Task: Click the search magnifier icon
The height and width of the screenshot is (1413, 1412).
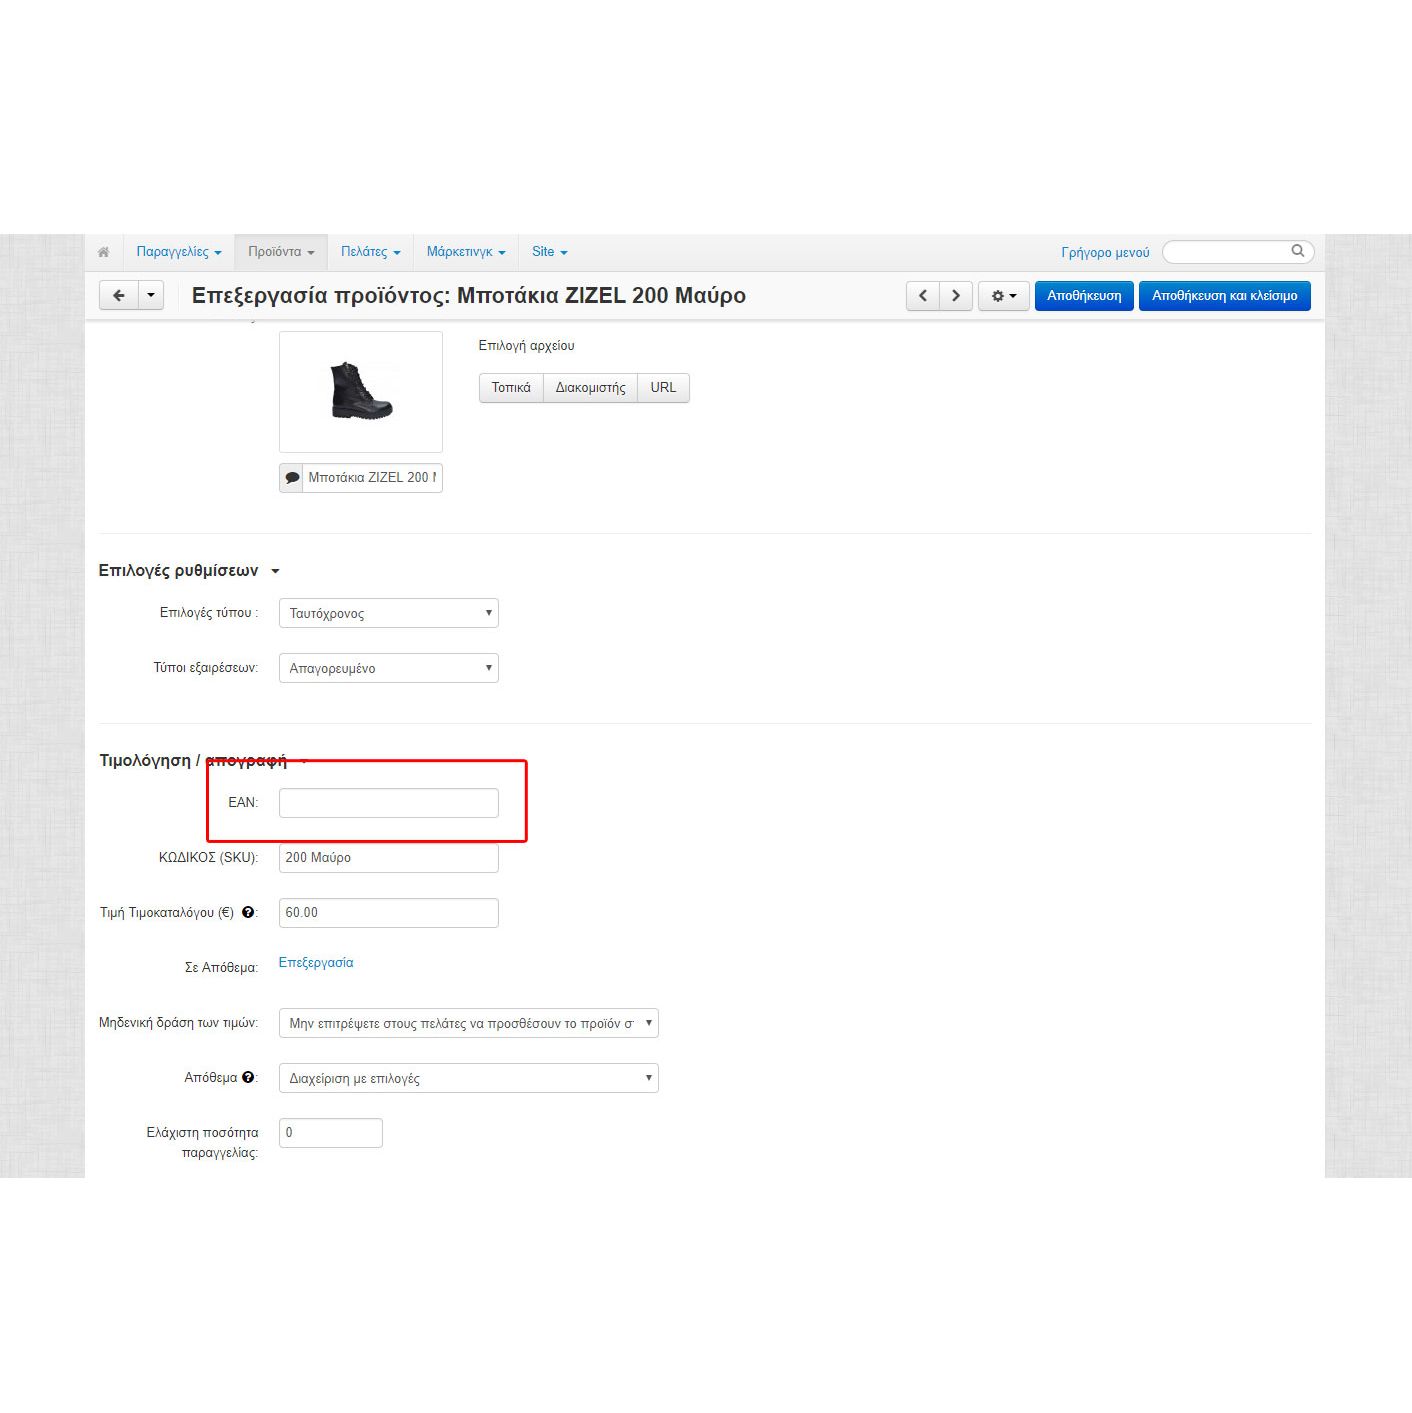Action: 1297,251
